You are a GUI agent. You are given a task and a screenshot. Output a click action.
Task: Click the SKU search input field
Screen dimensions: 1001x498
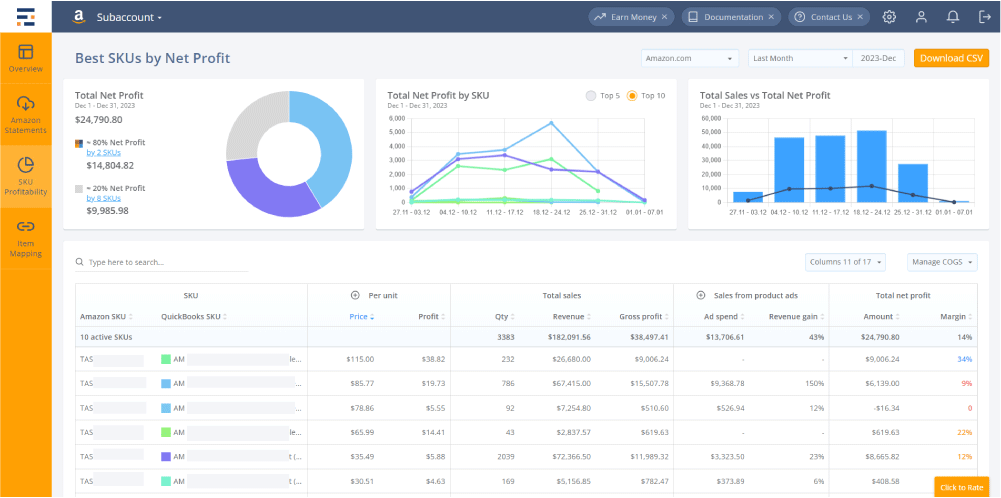[x=165, y=262]
